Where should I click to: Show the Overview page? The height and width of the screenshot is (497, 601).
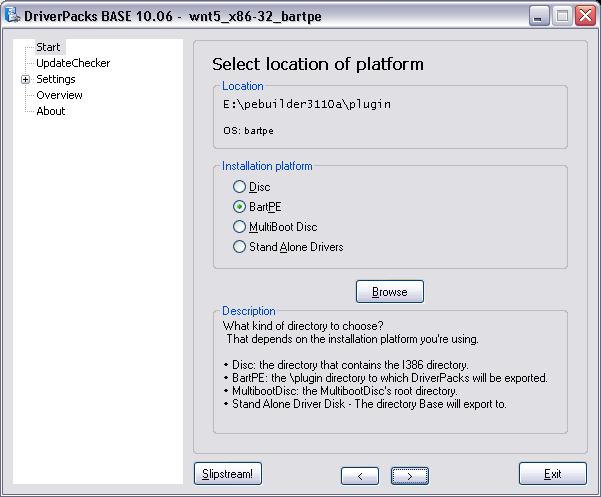pyautogui.click(x=59, y=95)
